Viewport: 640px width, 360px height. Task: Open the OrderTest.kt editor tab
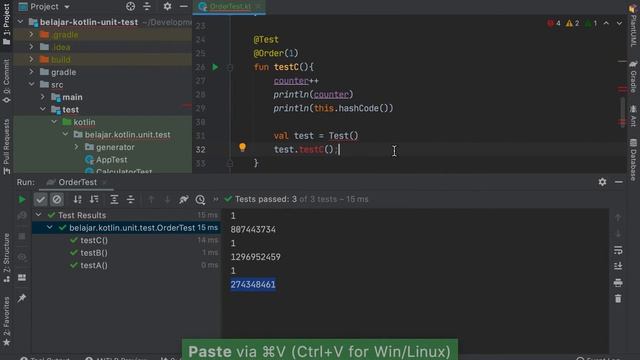230,7
